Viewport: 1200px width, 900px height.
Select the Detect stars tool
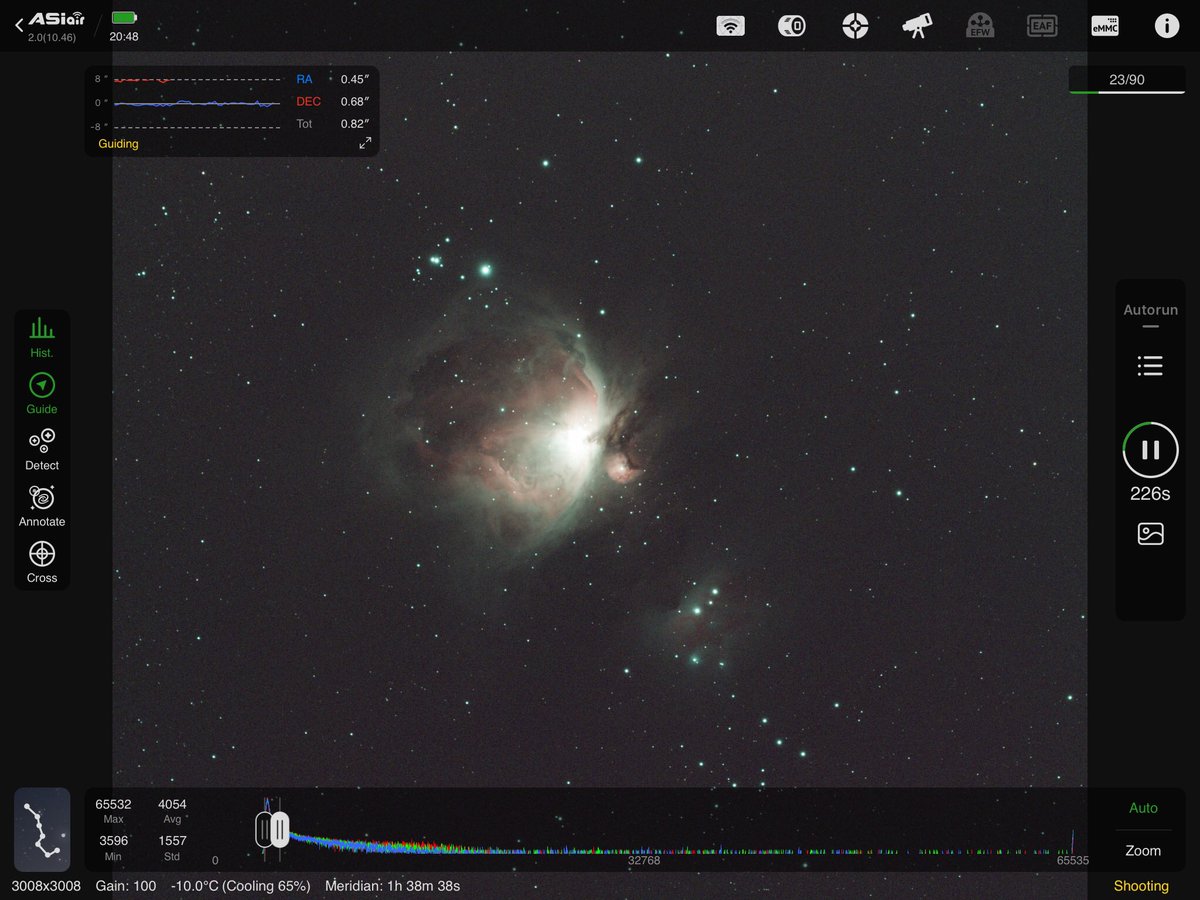pos(42,450)
